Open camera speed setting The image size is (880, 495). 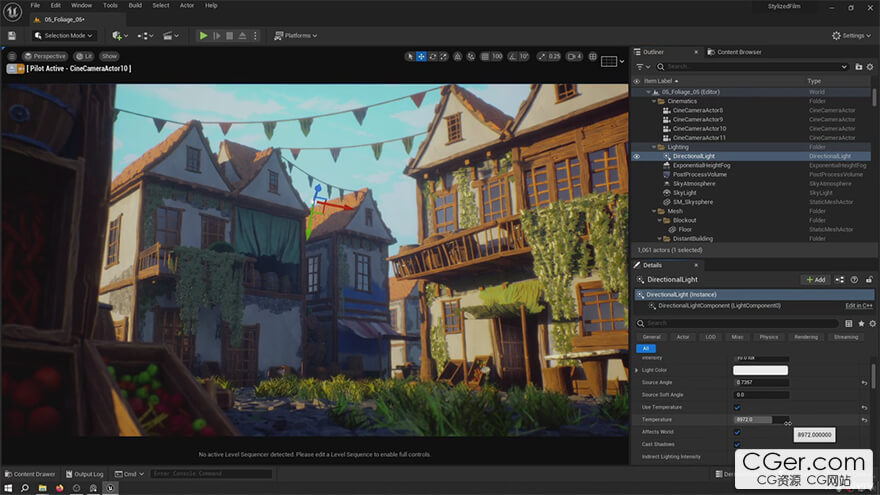(574, 56)
